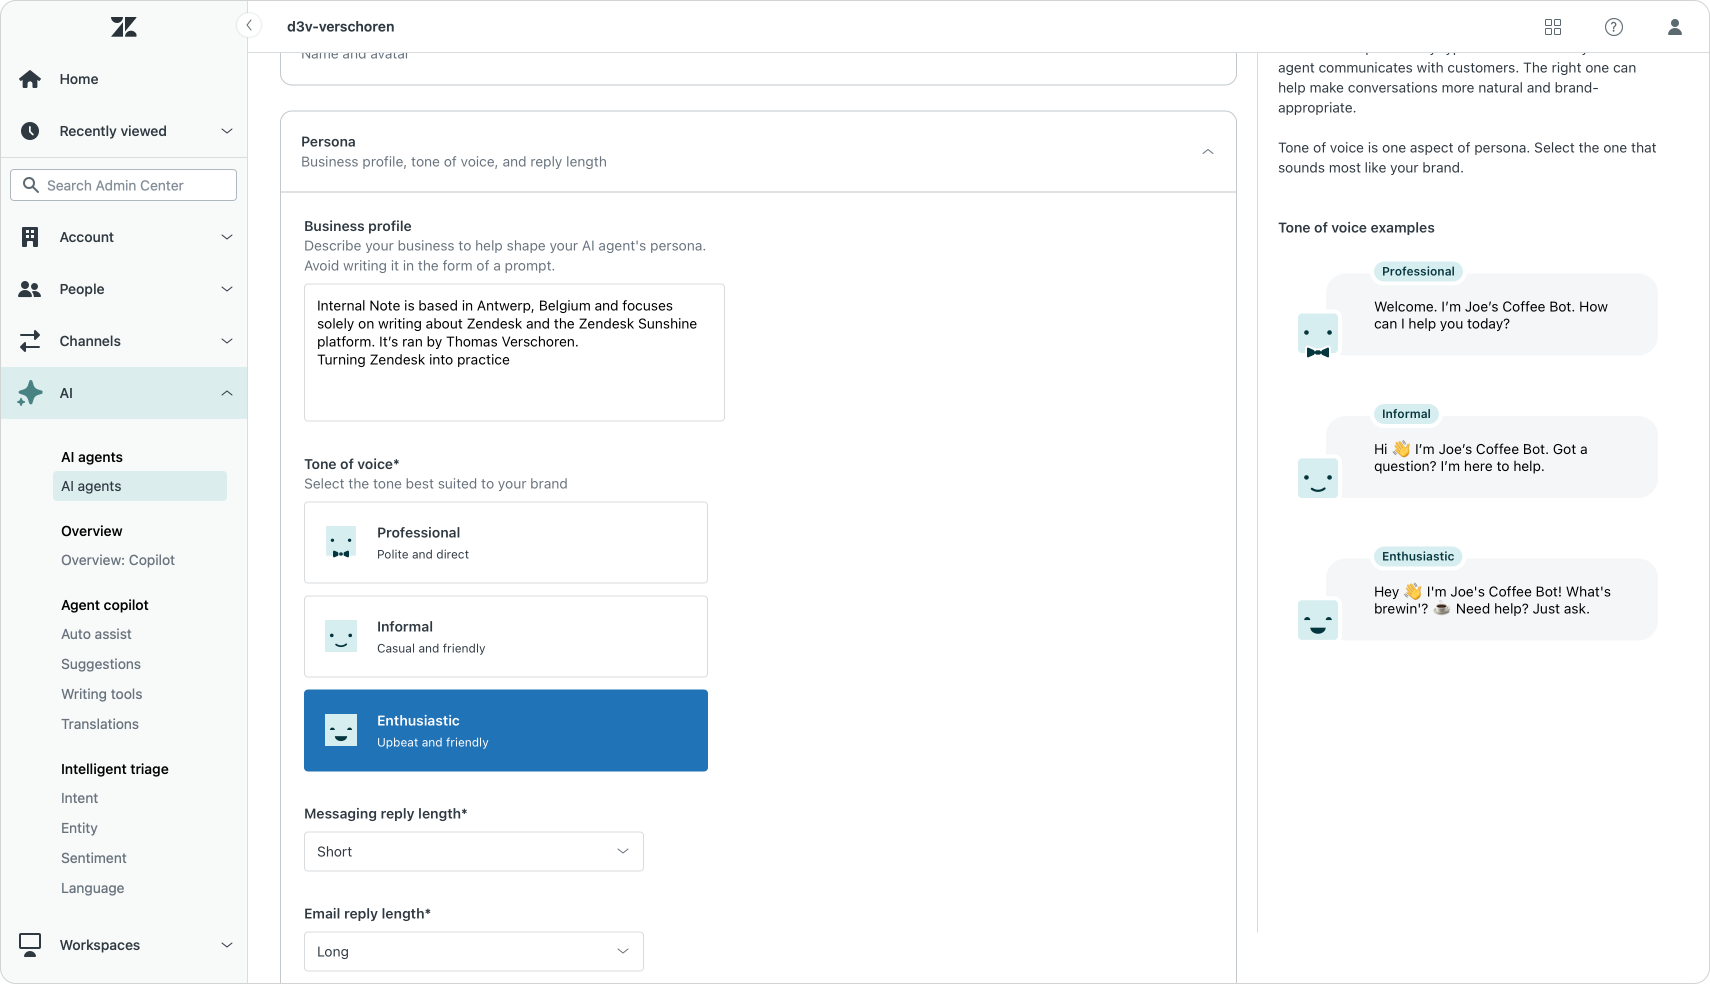Image resolution: width=1710 pixels, height=984 pixels.
Task: Click the AI sparkle icon
Action: click(30, 393)
